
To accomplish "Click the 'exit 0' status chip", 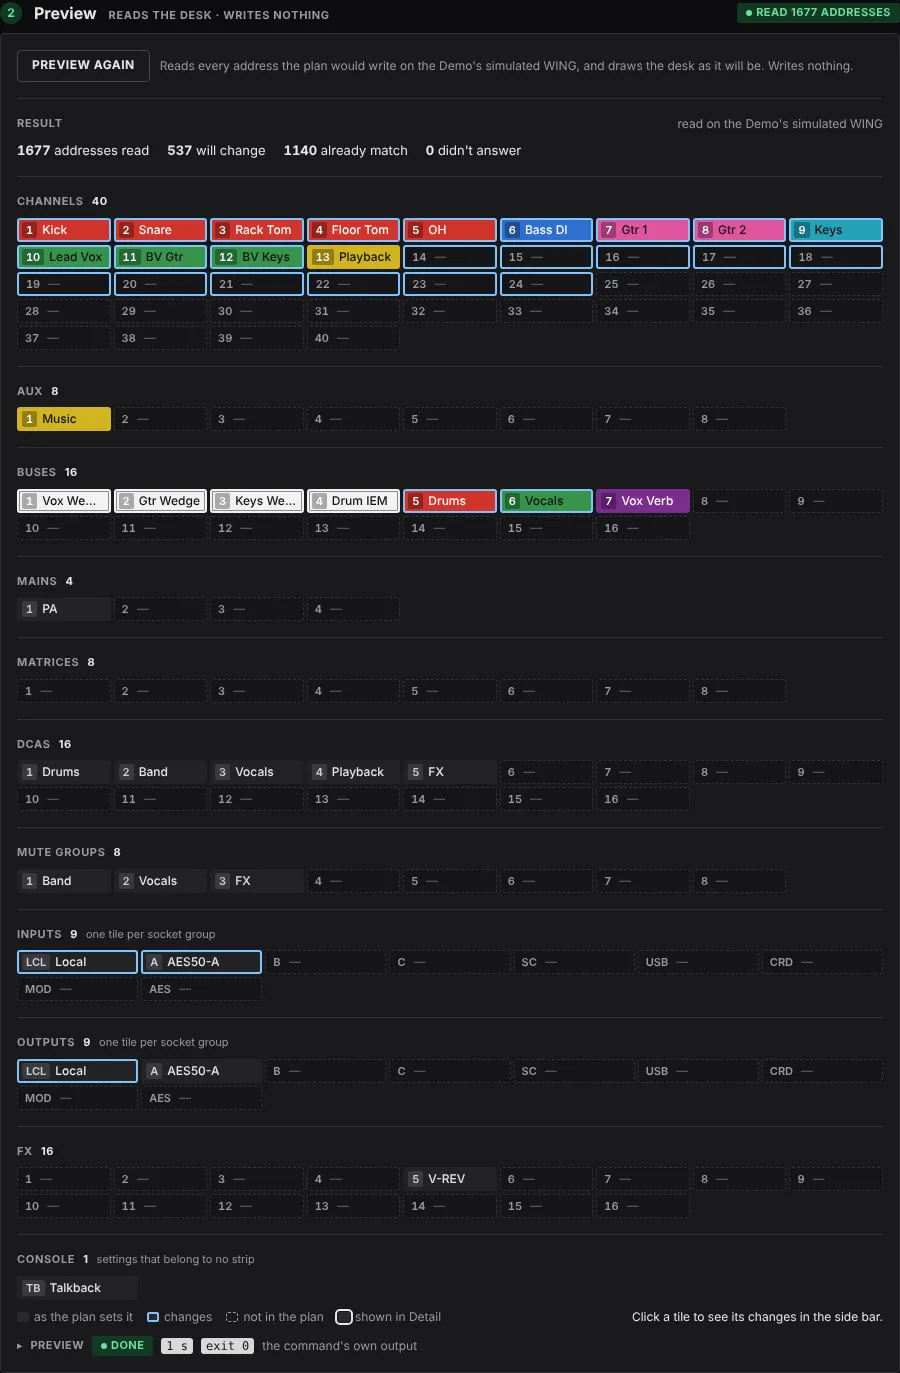I will click(x=227, y=1346).
